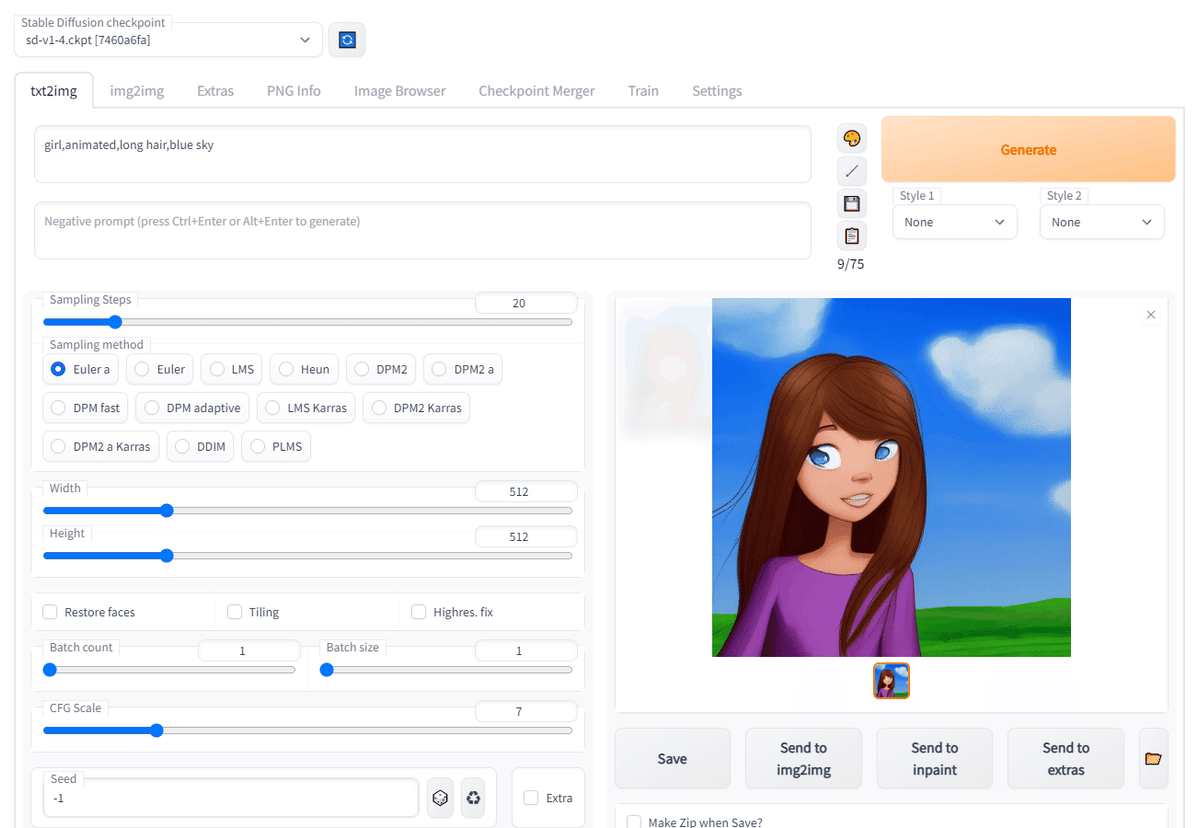Enable Tiling checkbox

235,612
